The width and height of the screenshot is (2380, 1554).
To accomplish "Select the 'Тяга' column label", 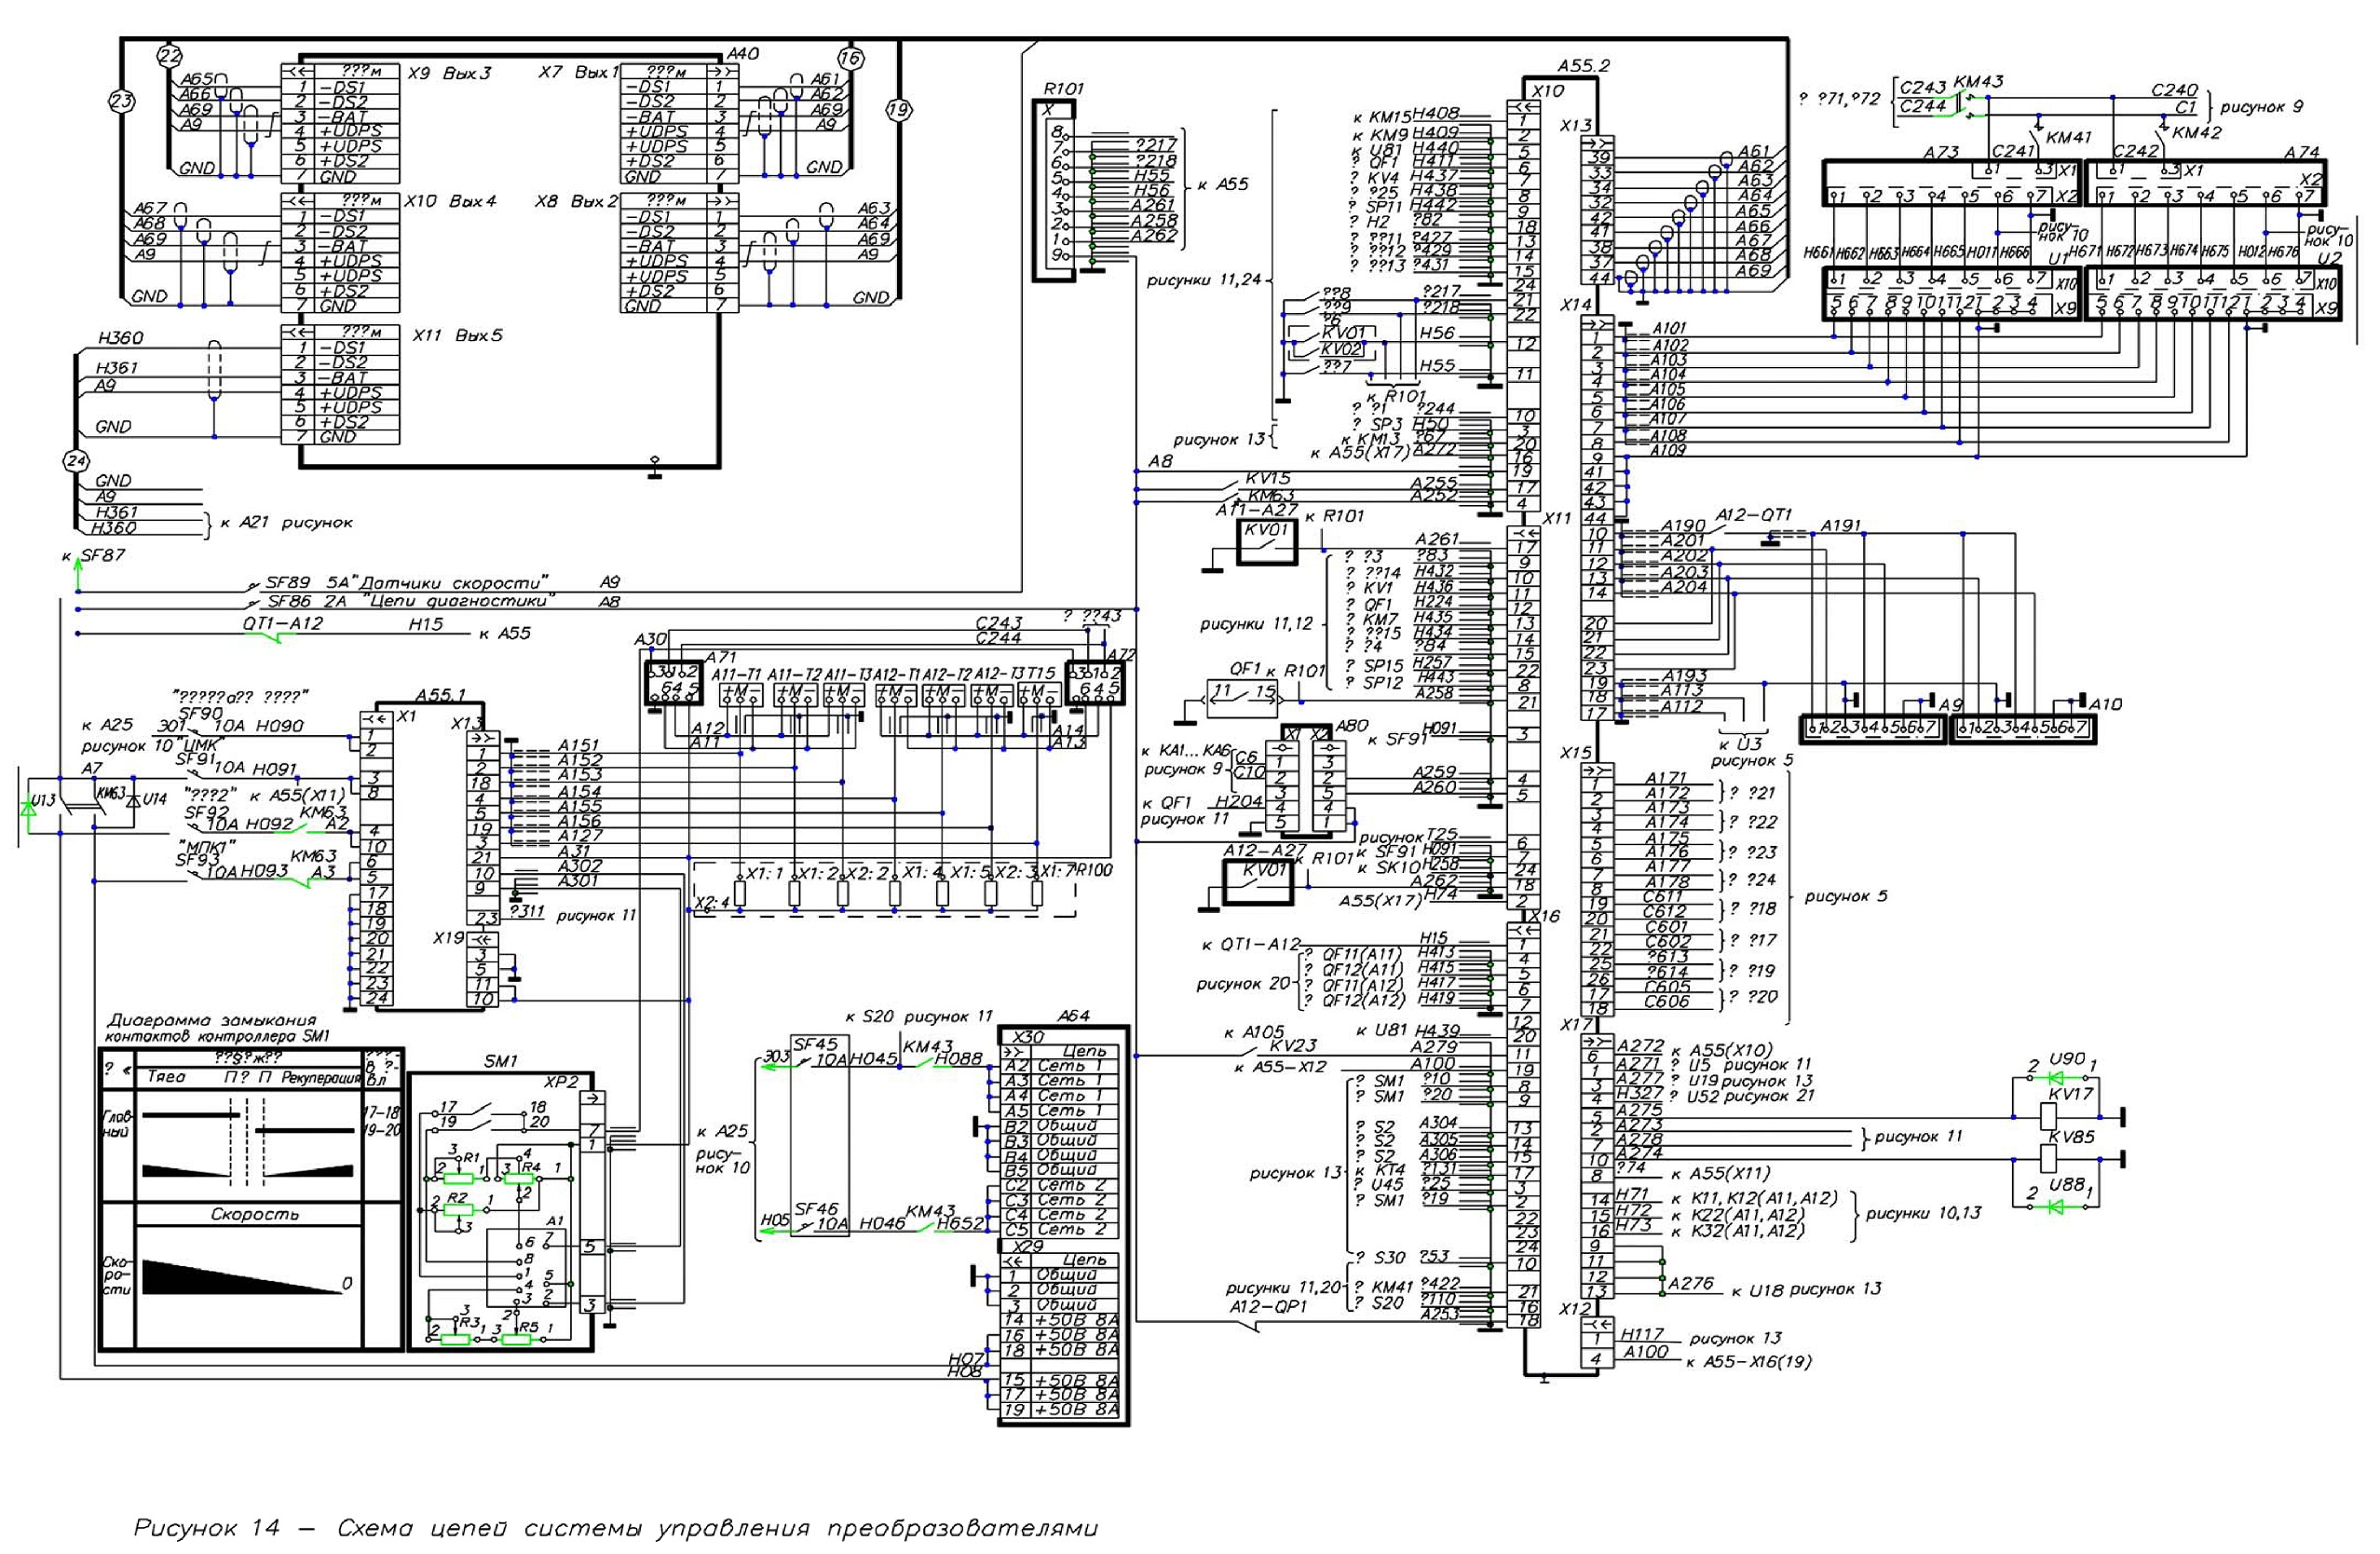I will (x=166, y=1078).
